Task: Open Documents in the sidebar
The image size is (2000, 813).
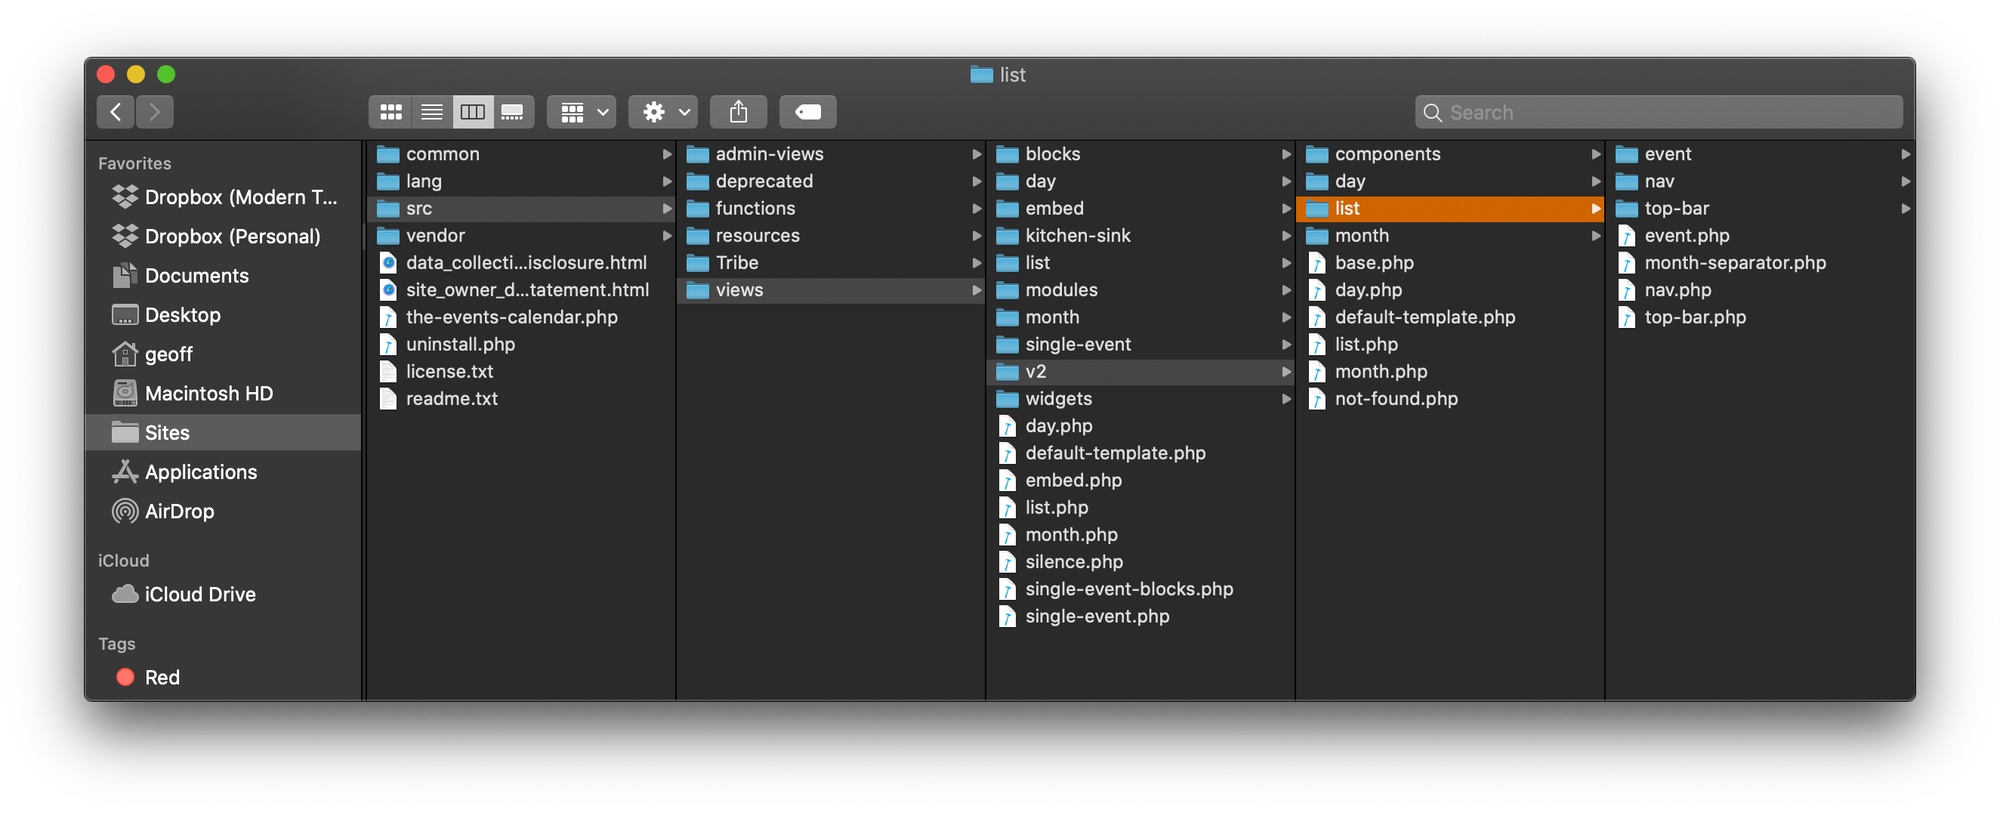Action: [224, 275]
